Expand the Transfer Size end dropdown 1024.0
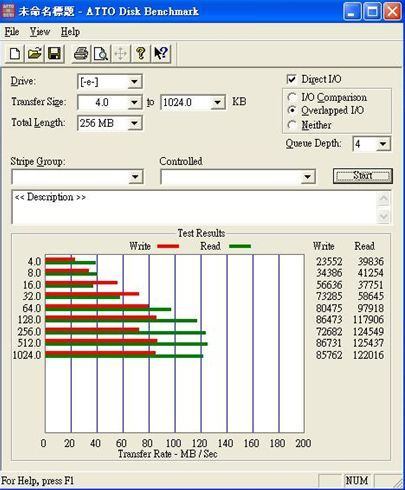The image size is (405, 490). (x=217, y=102)
